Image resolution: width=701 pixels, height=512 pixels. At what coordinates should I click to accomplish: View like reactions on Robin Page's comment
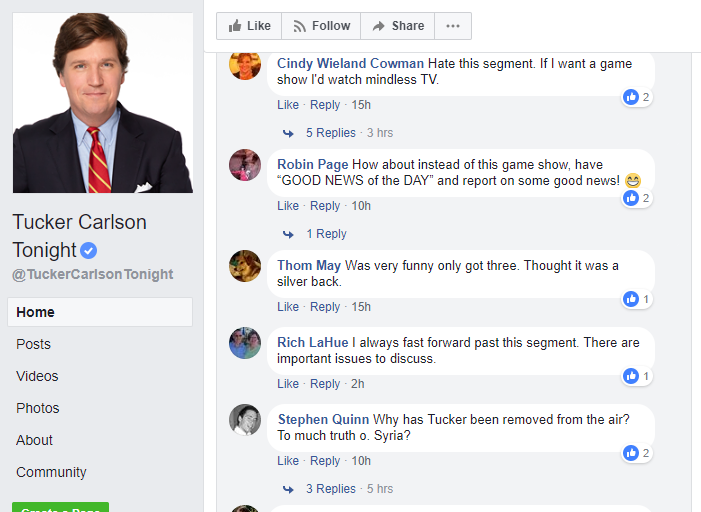(x=638, y=198)
